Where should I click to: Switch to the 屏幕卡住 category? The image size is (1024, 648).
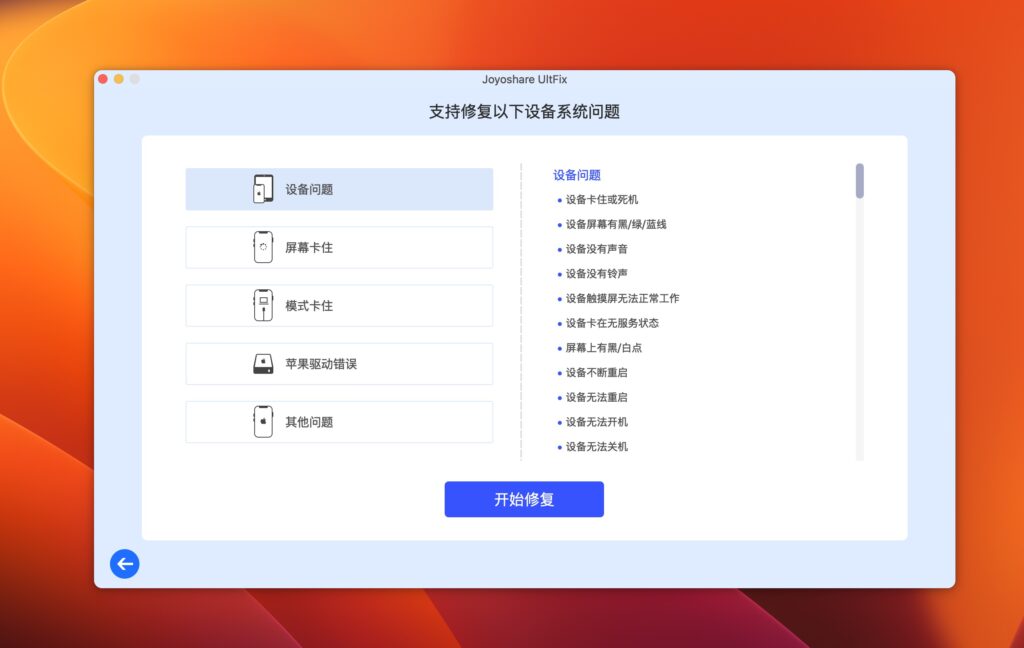(x=339, y=246)
